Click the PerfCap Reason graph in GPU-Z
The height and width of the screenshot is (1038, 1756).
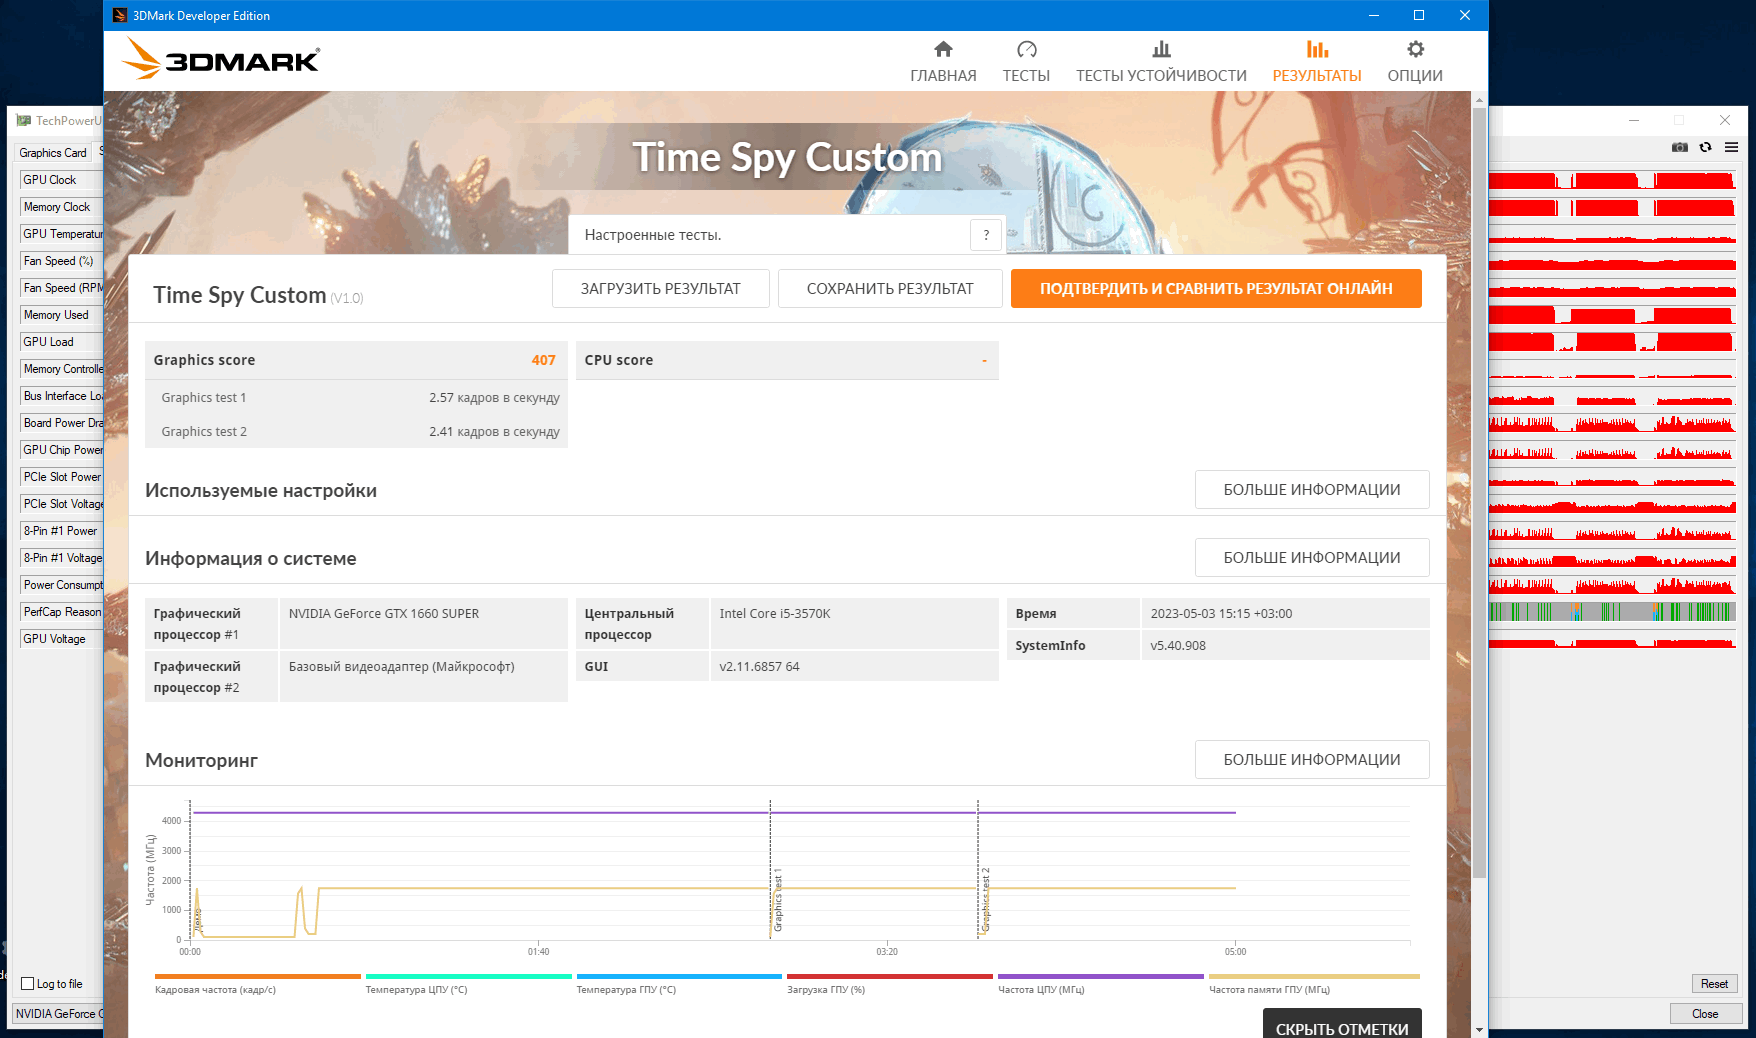1612,612
